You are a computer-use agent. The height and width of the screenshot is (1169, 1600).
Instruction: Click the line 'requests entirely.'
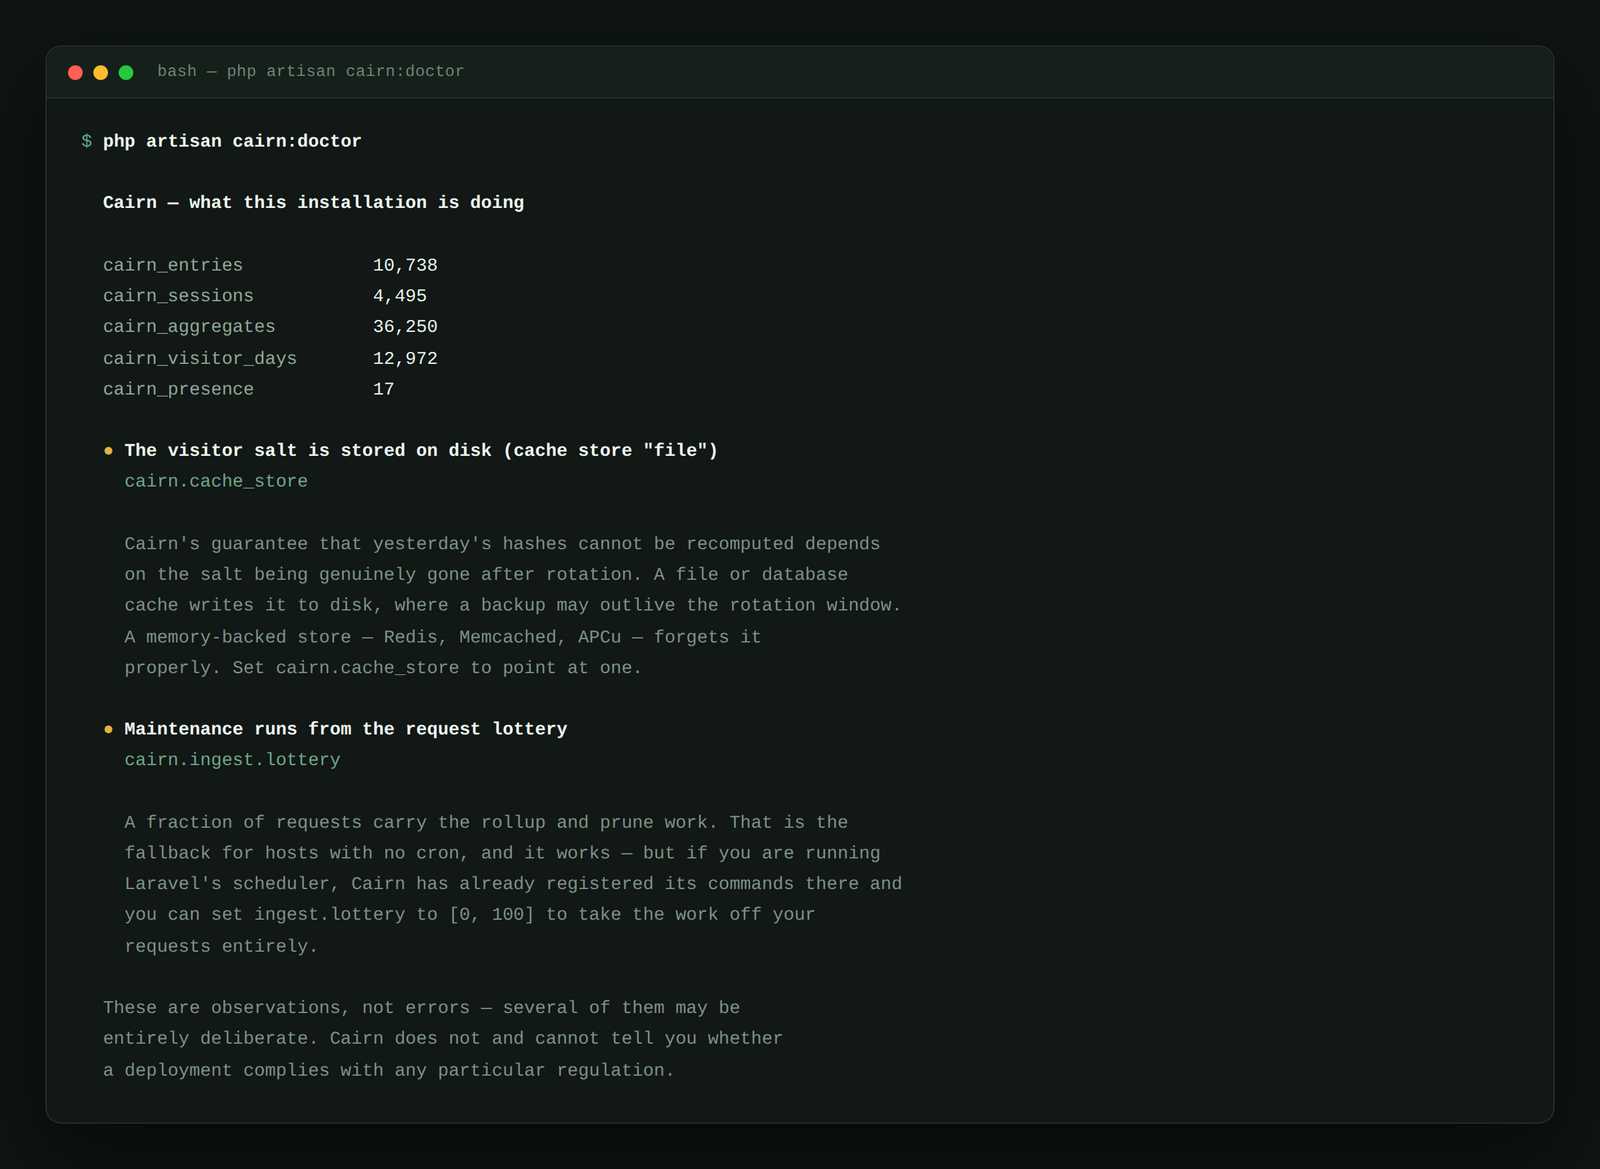click(221, 946)
